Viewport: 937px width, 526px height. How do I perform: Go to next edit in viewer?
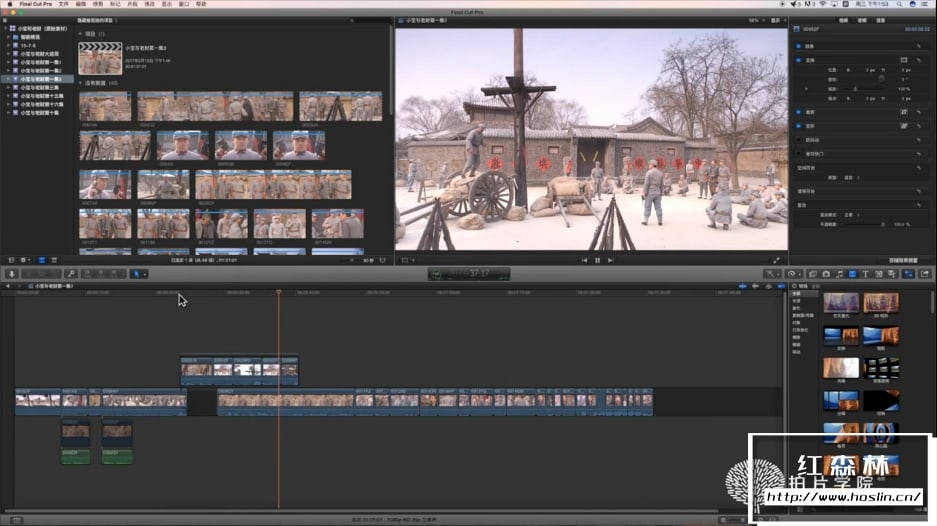611,261
